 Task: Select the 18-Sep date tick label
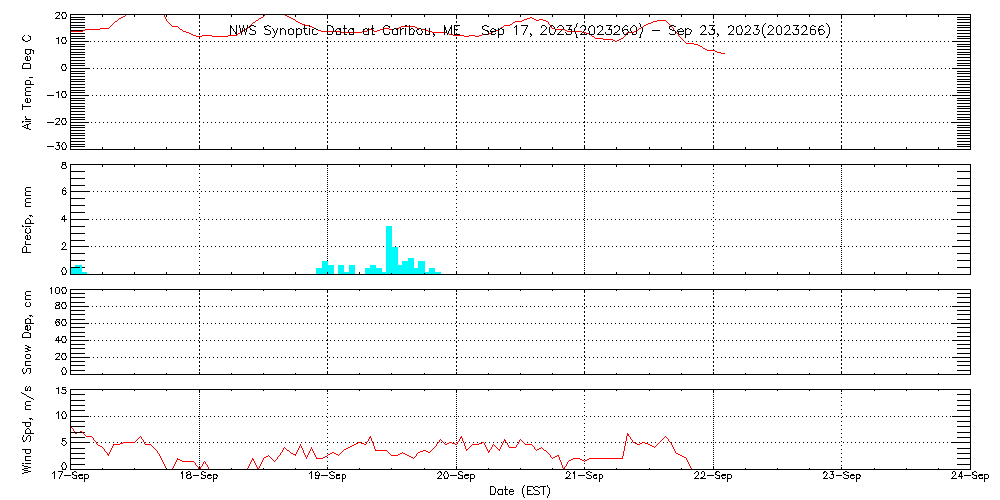(200, 478)
